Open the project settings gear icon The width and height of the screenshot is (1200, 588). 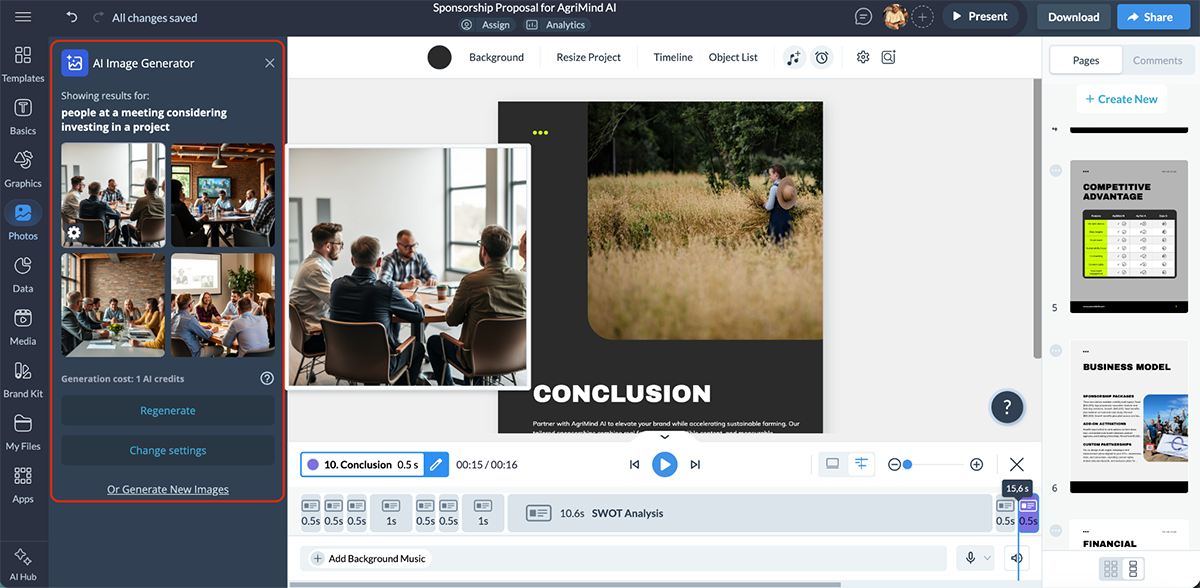[862, 57]
